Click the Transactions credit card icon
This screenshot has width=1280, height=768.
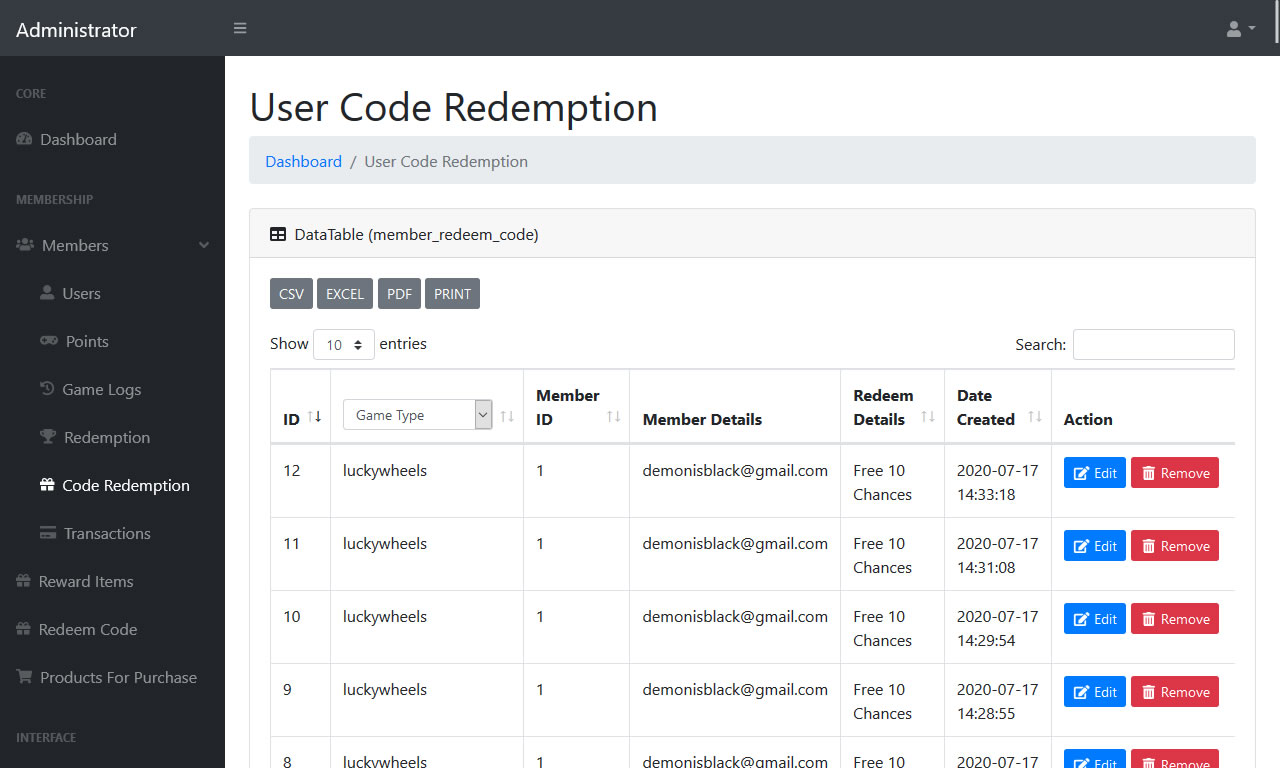pos(47,533)
